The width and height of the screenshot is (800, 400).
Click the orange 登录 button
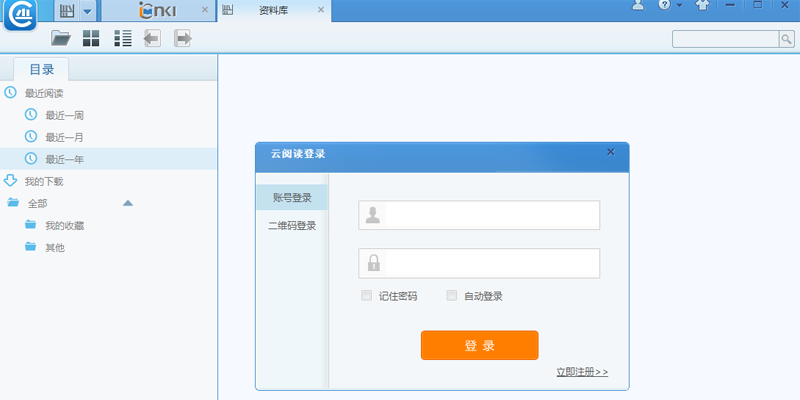tap(480, 345)
